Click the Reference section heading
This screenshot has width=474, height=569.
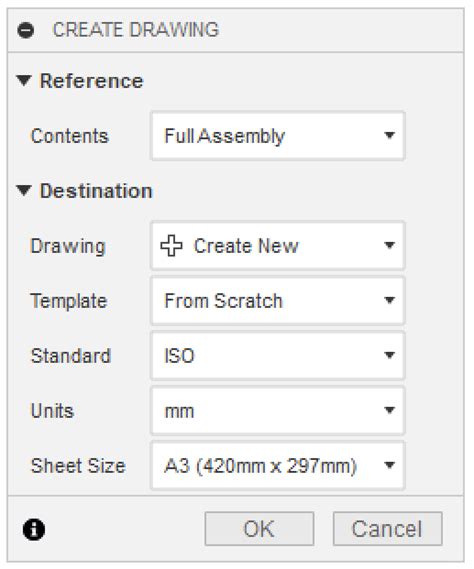pos(91,81)
